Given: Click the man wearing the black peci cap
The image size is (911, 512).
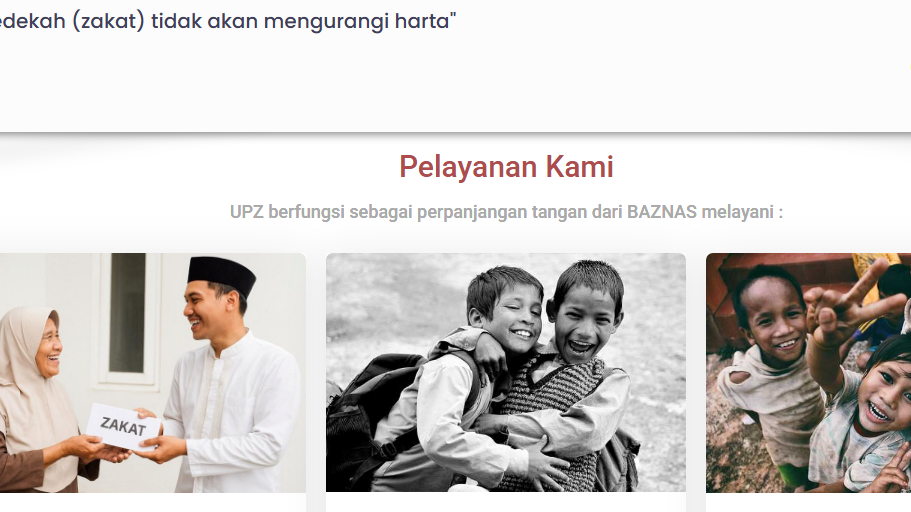Looking at the screenshot, I should [227, 372].
